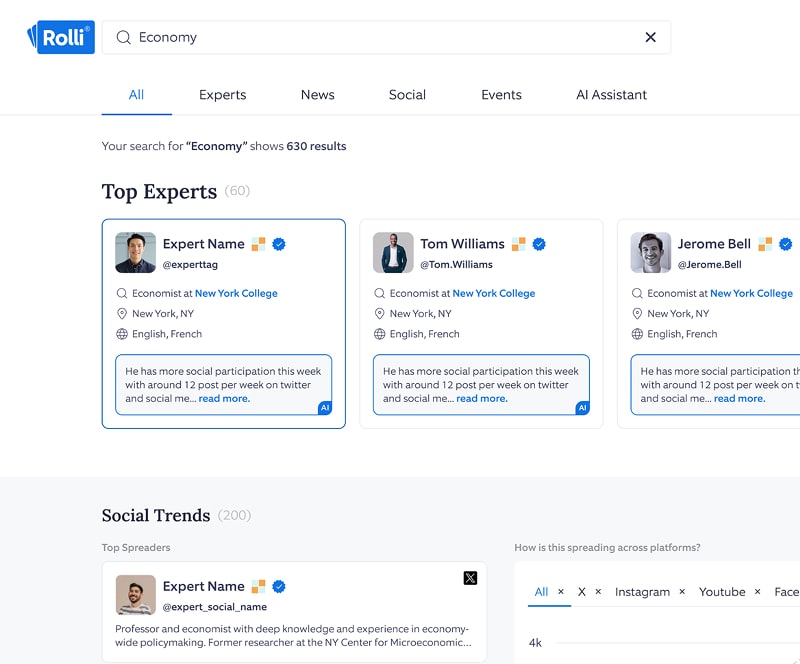The image size is (800, 664).
Task: Remove the X platform filter
Action: (x=598, y=592)
